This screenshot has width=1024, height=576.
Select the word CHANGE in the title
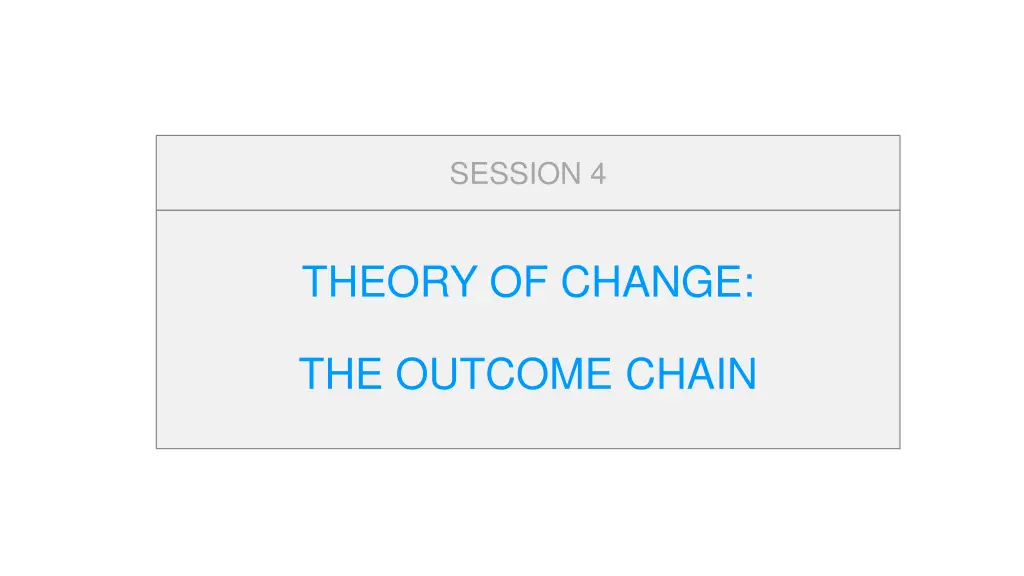tap(650, 281)
